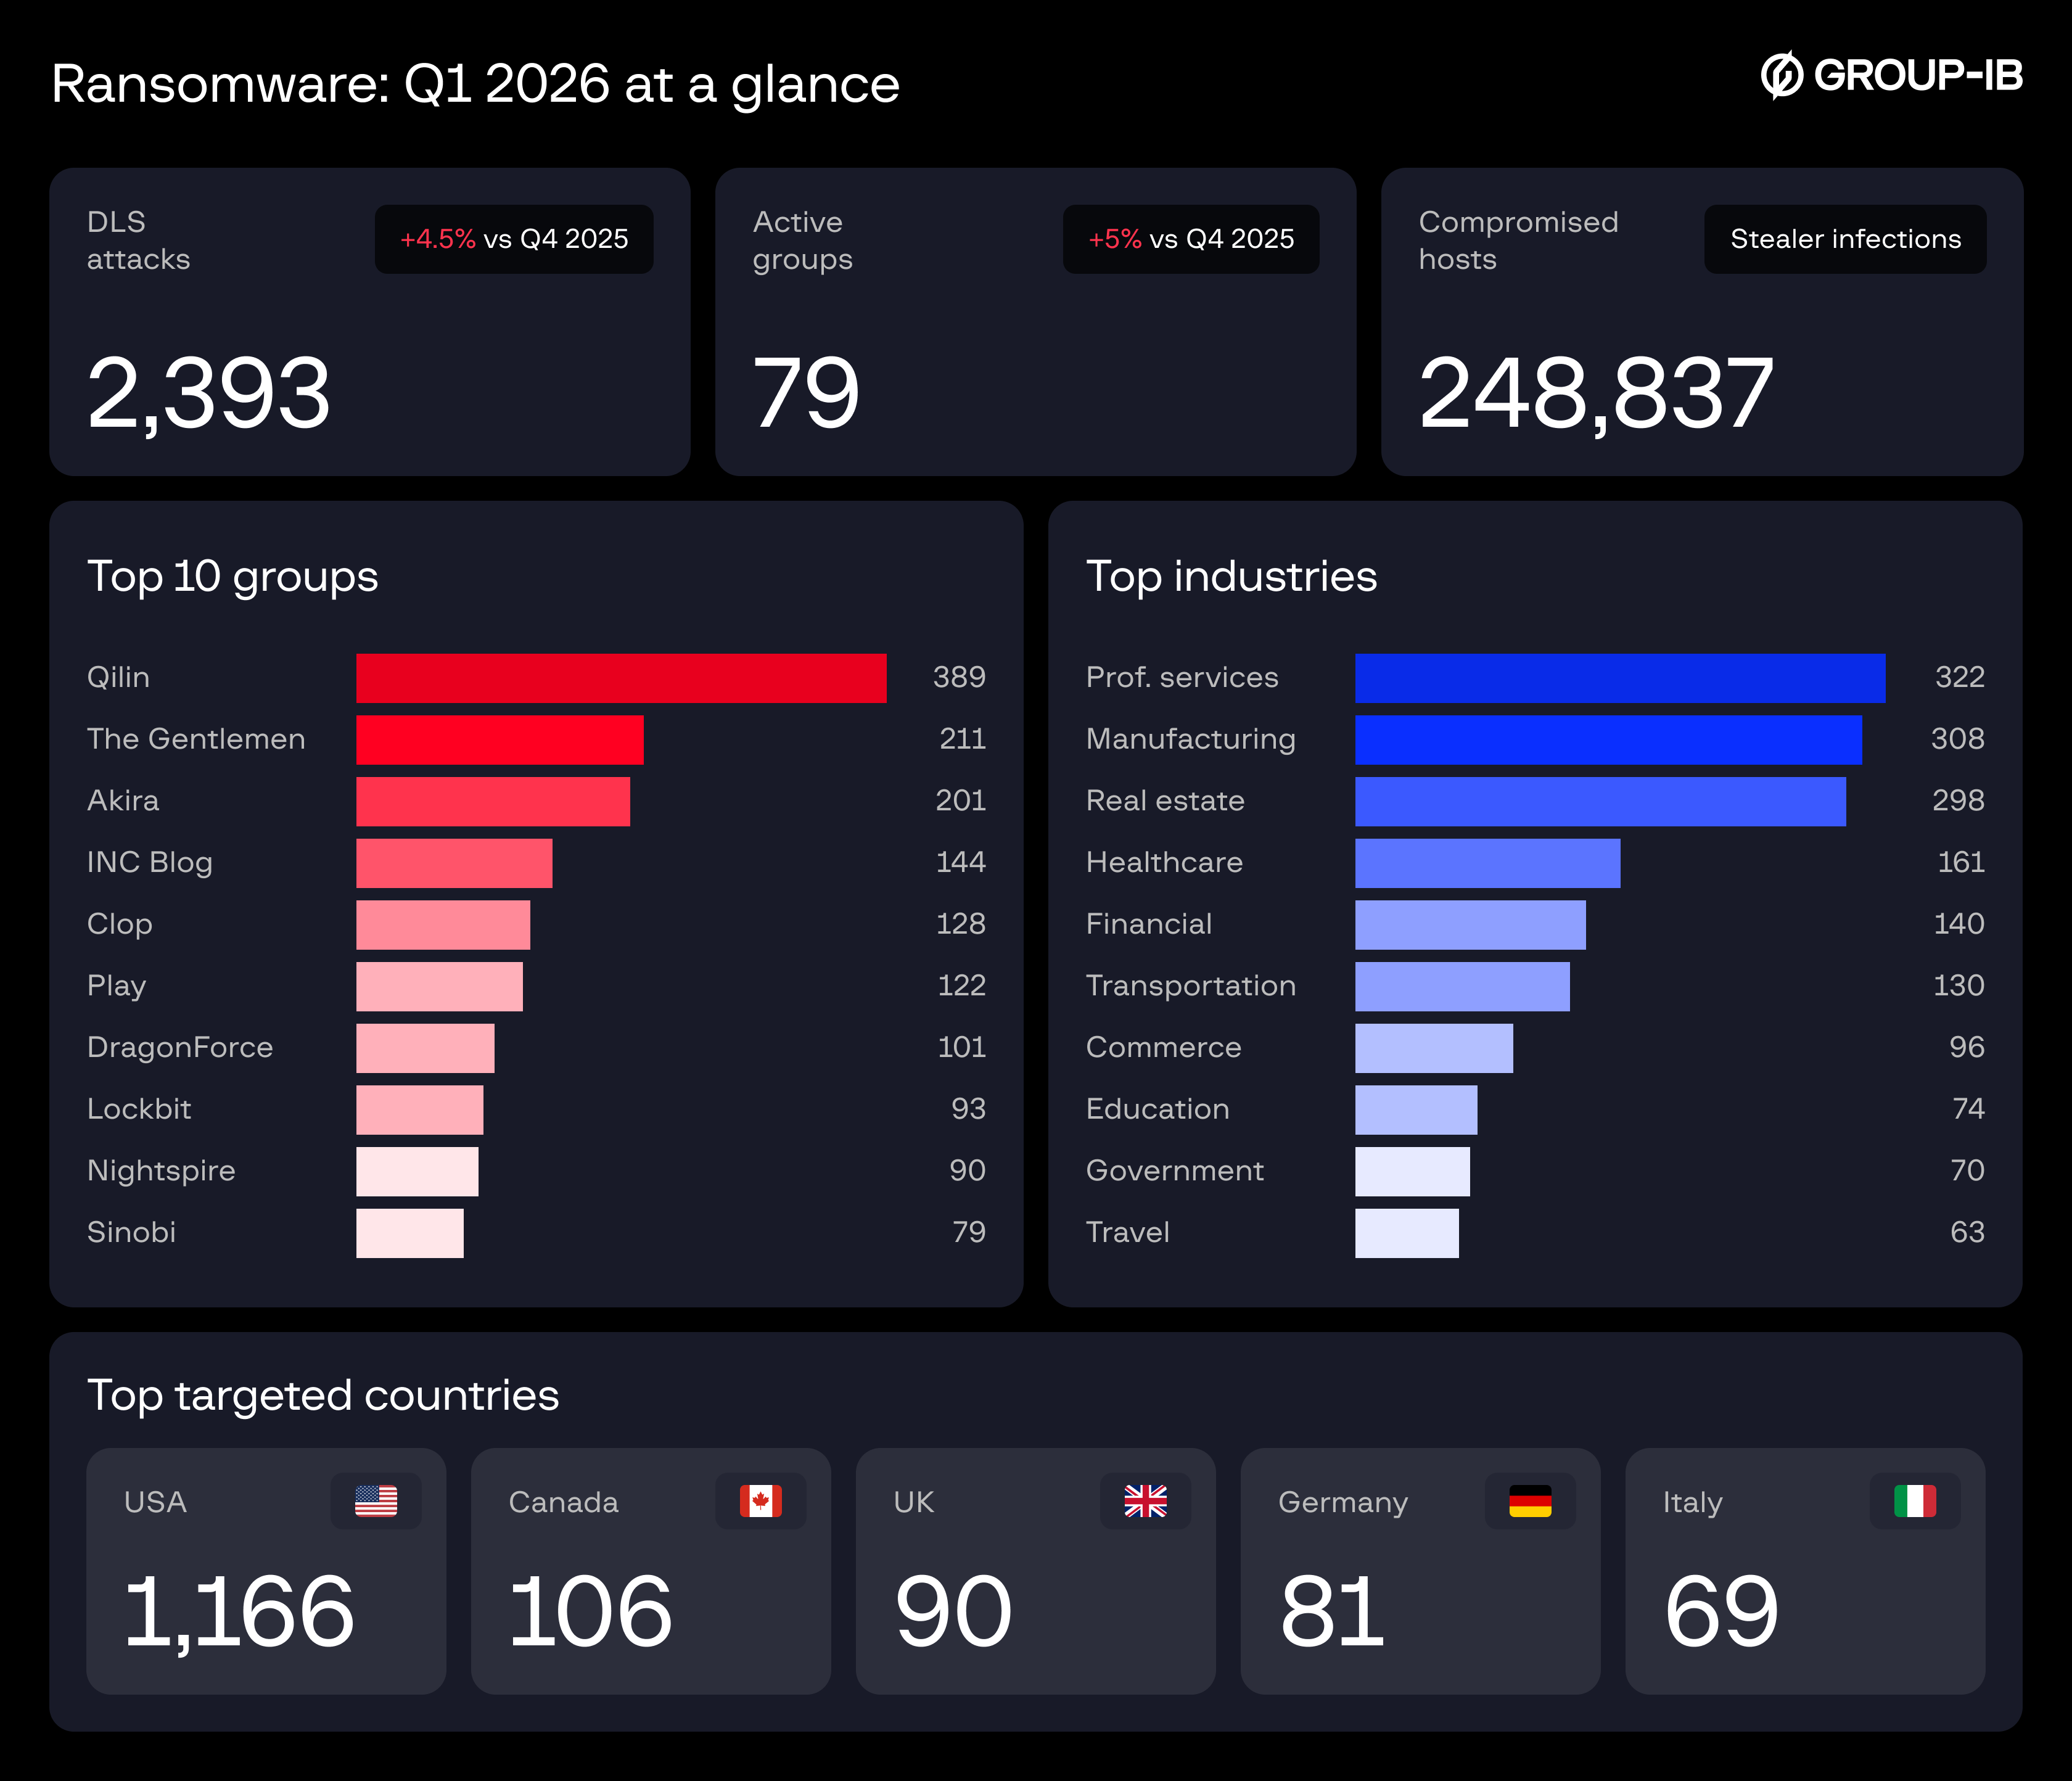Screen dimensions: 2072x1781
Task: Click the '+4.5% vs Q4 2025' badge
Action: (514, 239)
